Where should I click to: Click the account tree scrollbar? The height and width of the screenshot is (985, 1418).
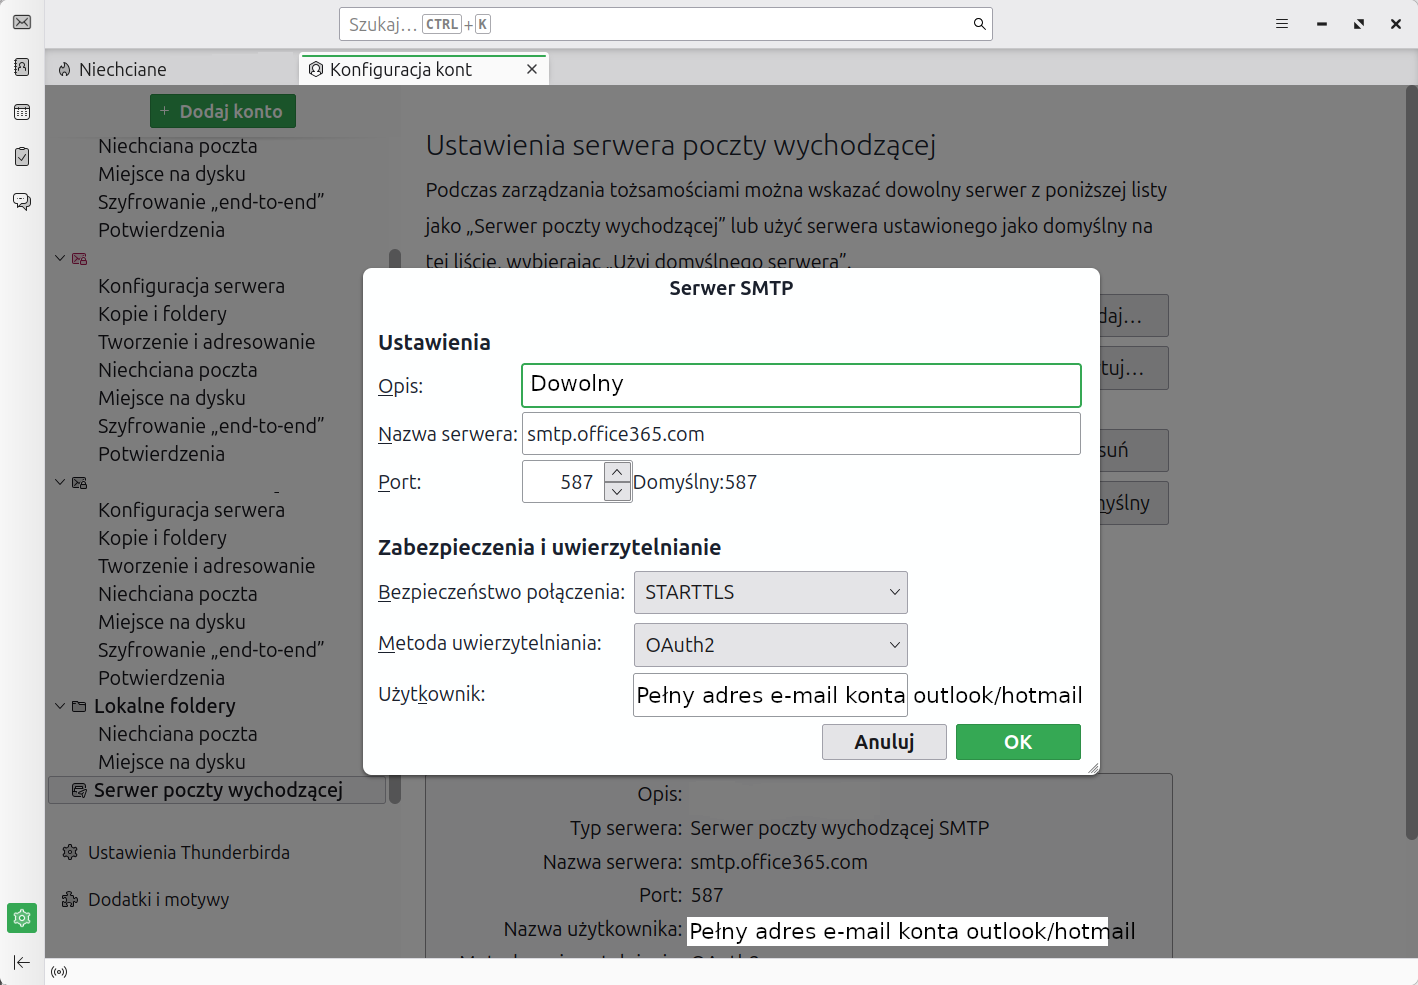(x=395, y=526)
